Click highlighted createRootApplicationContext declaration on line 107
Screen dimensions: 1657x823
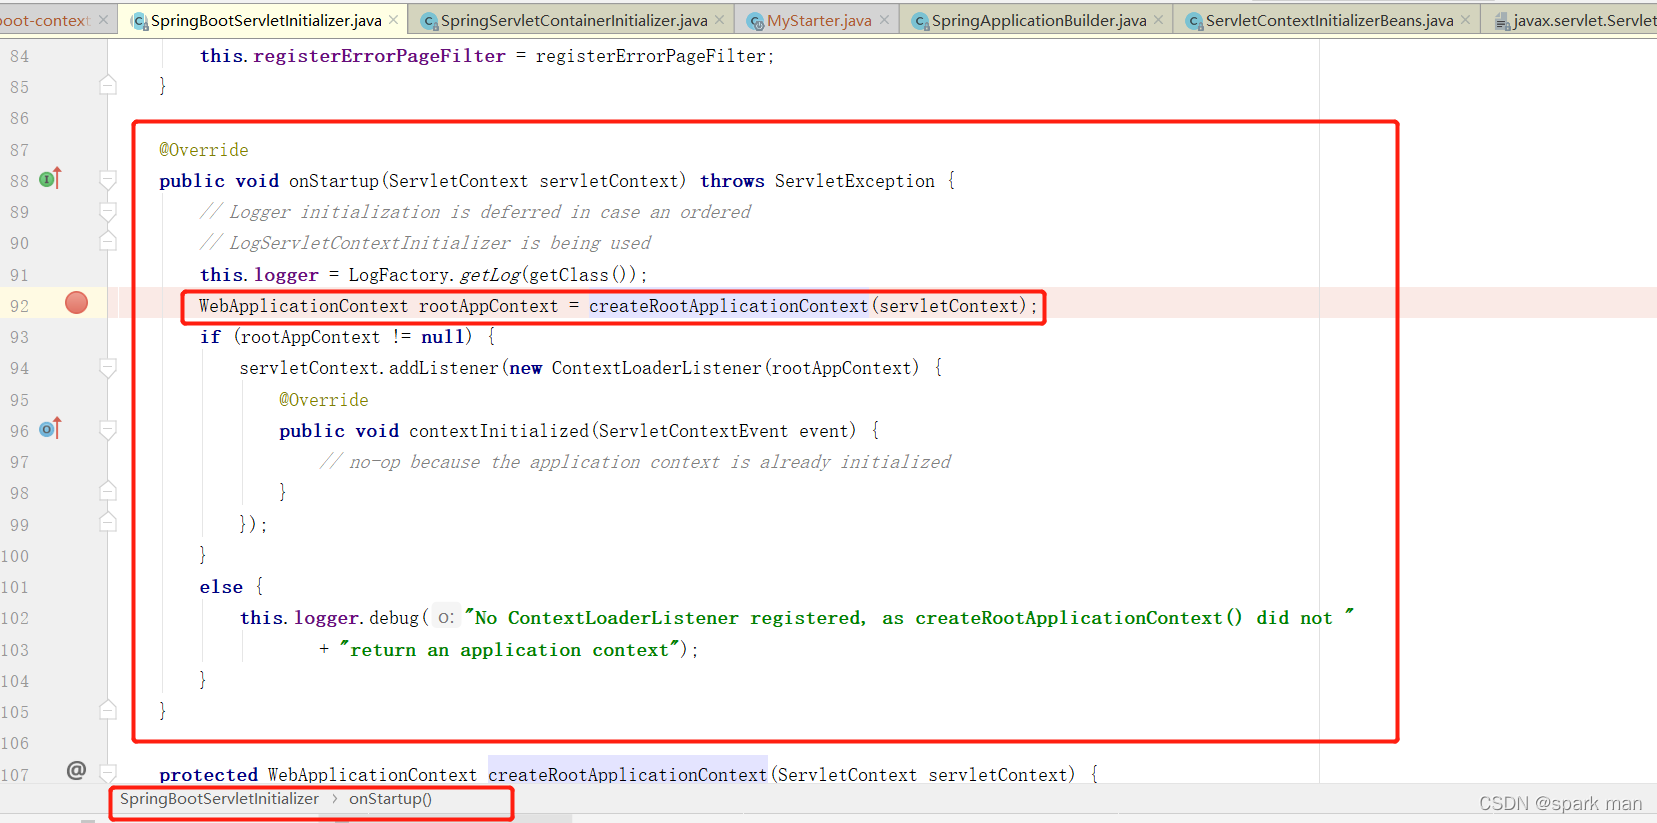click(627, 775)
